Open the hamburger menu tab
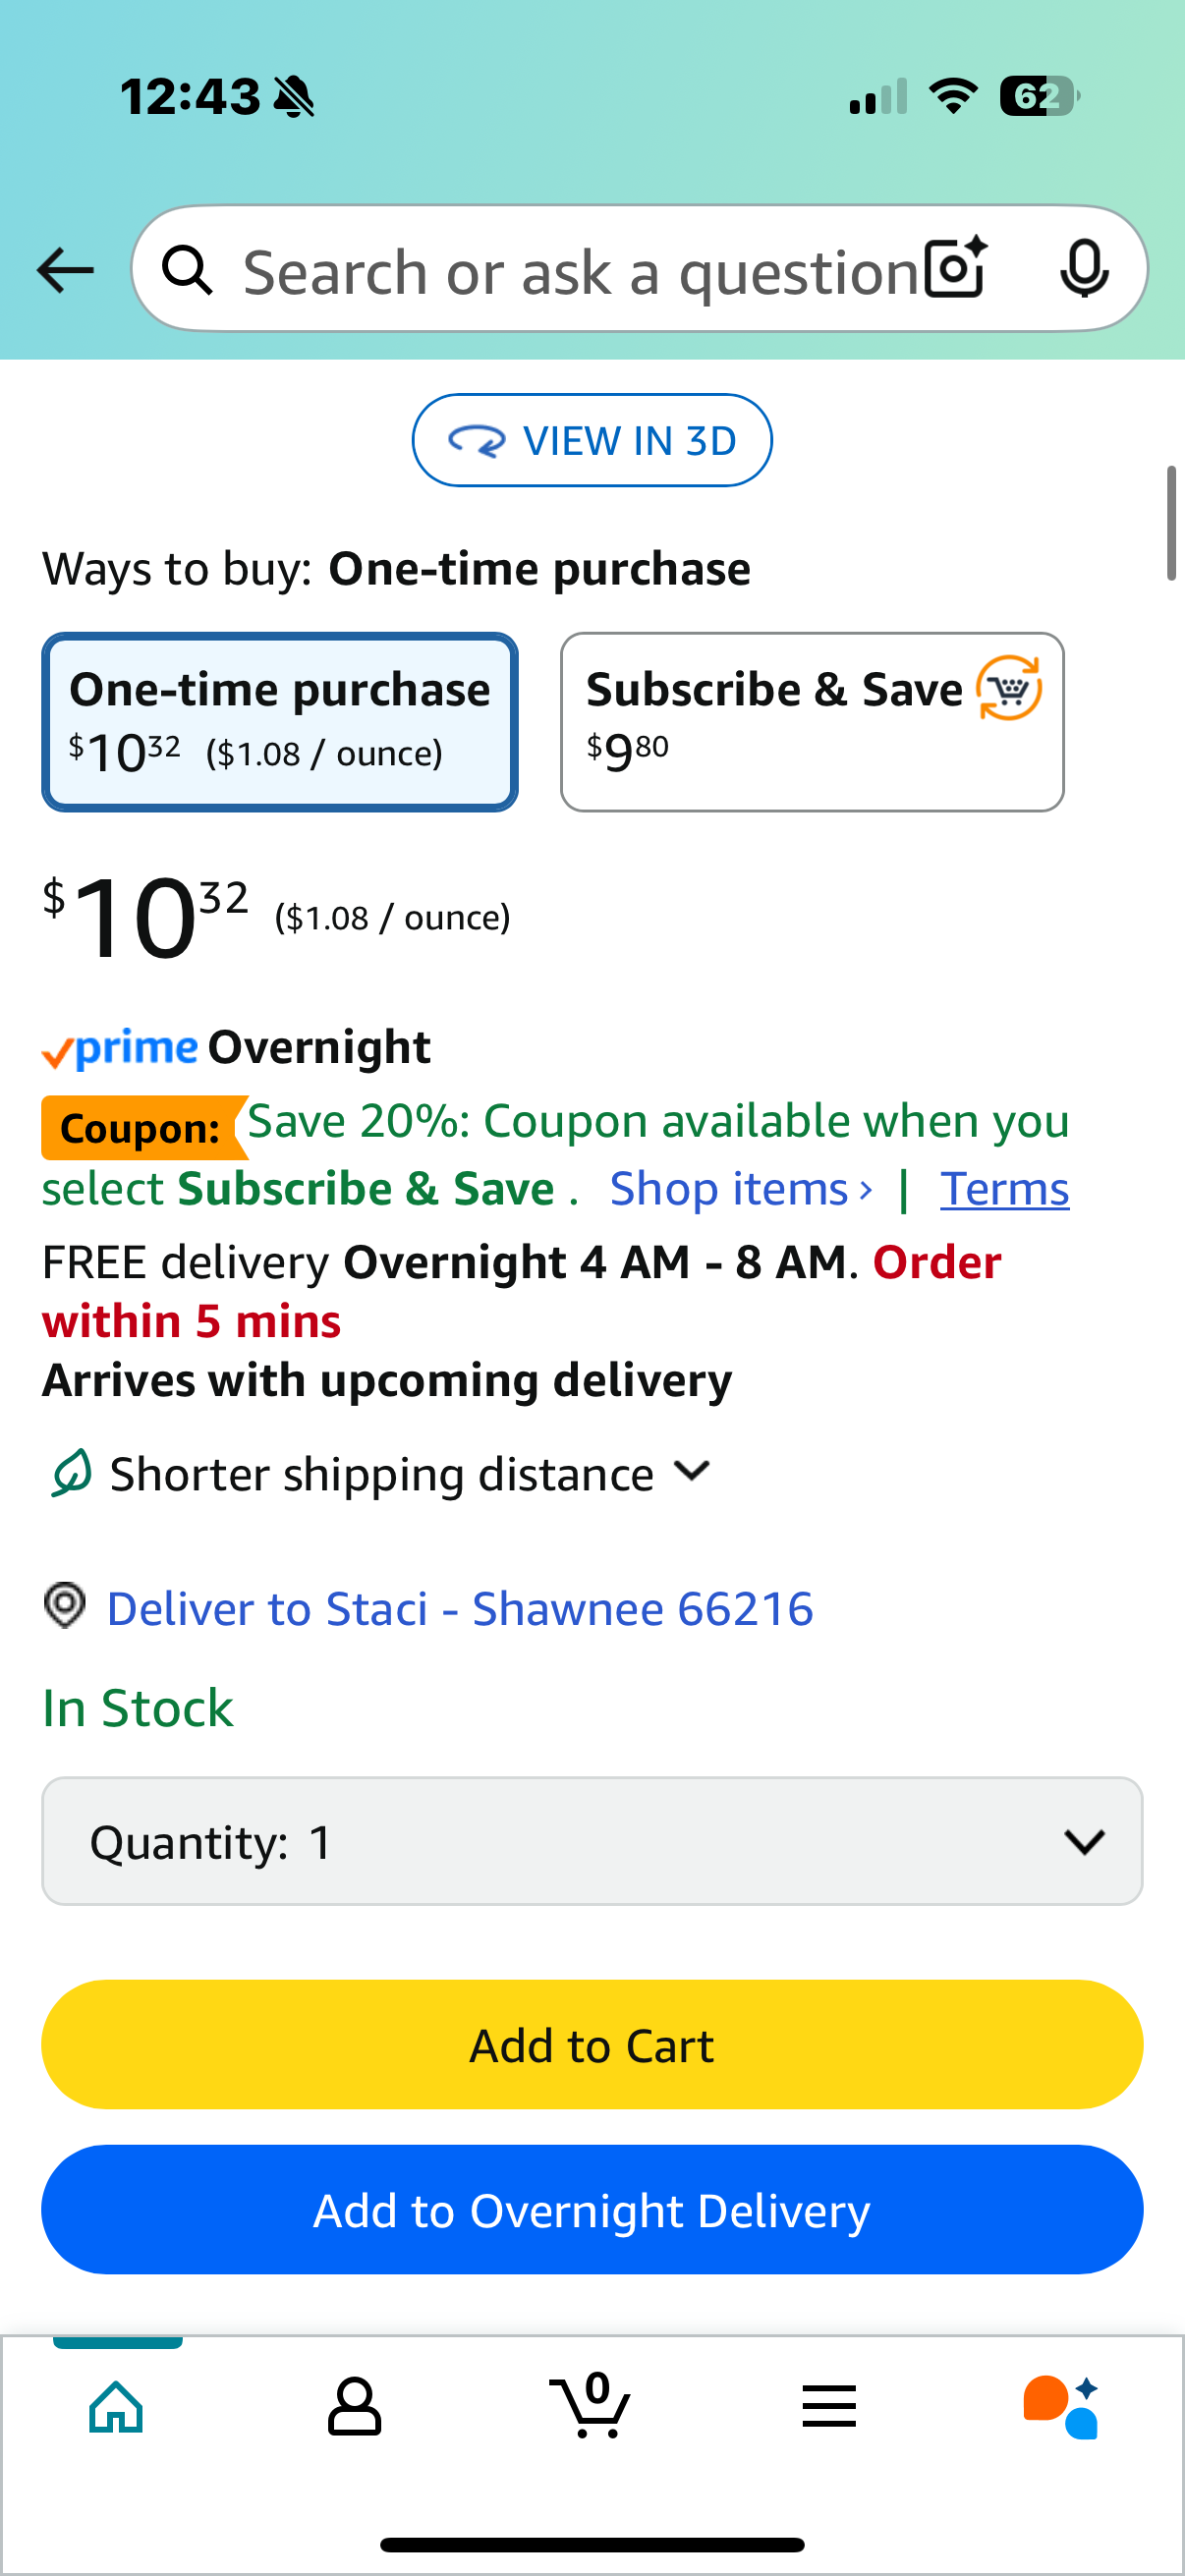This screenshot has width=1185, height=2576. coord(829,2406)
